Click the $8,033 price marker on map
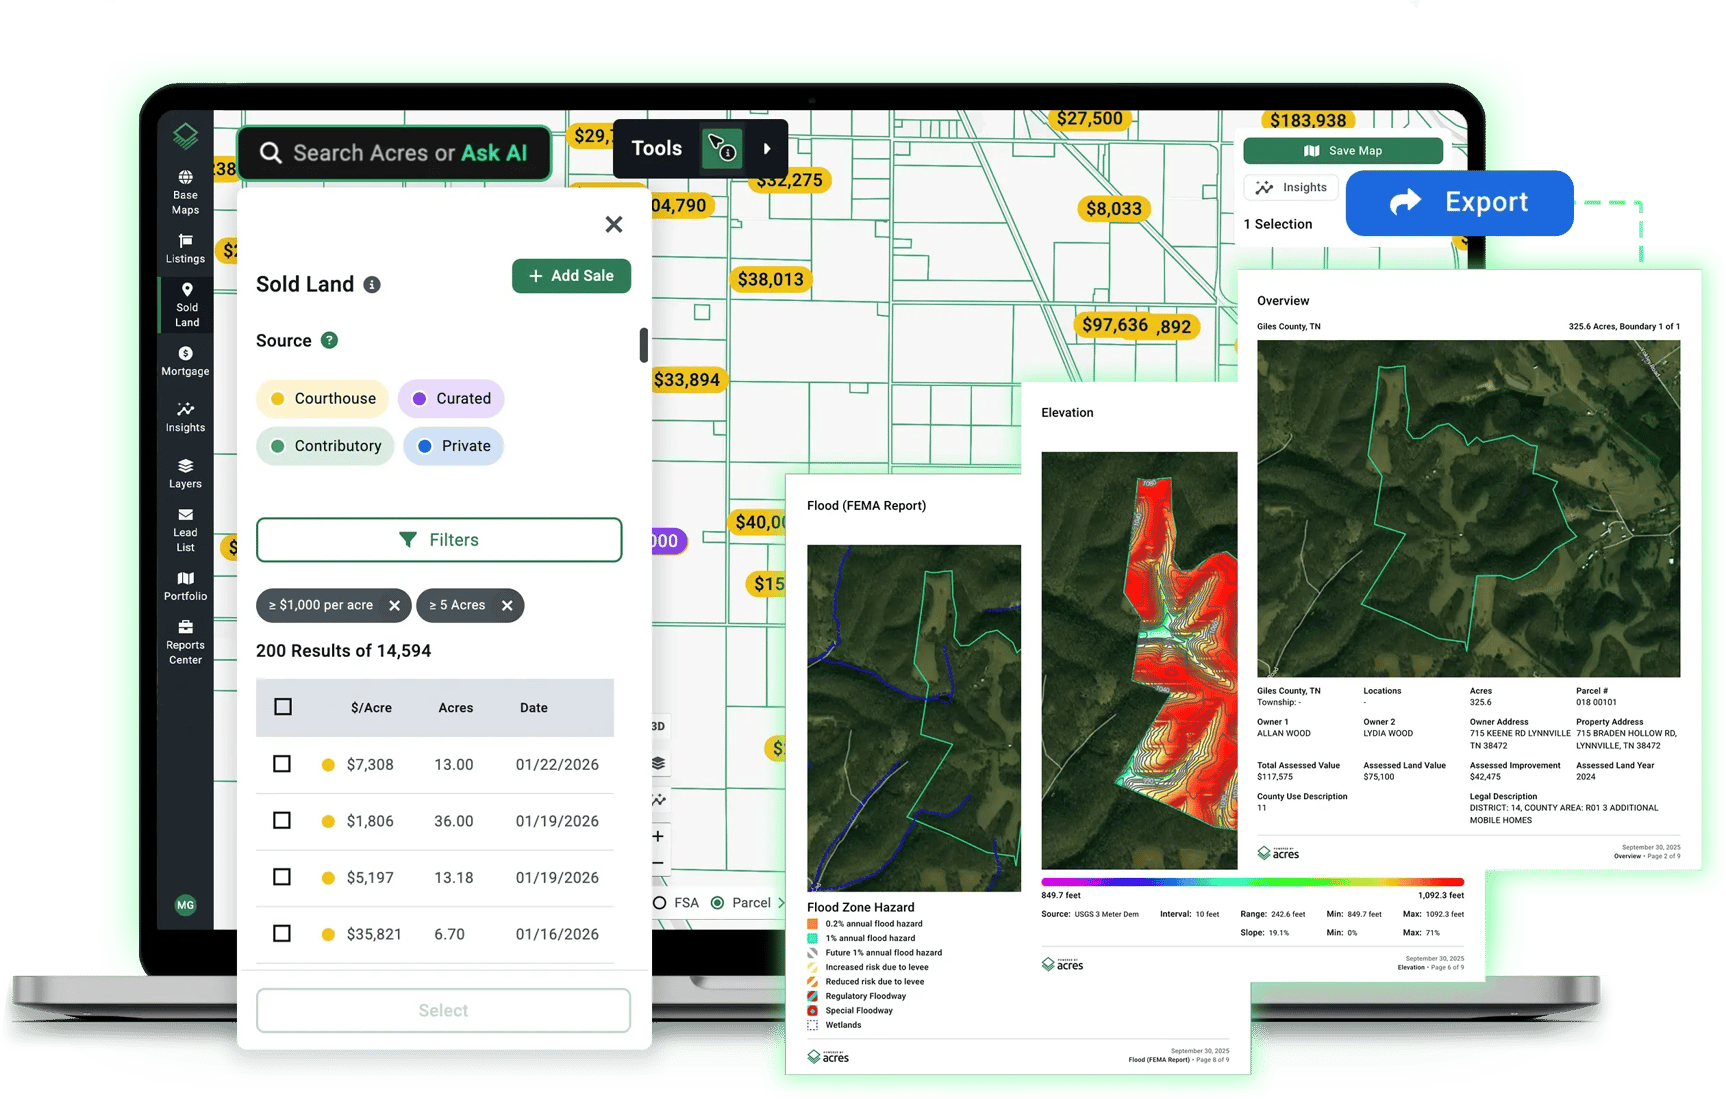Image resolution: width=1726 pixels, height=1099 pixels. pos(1113,209)
